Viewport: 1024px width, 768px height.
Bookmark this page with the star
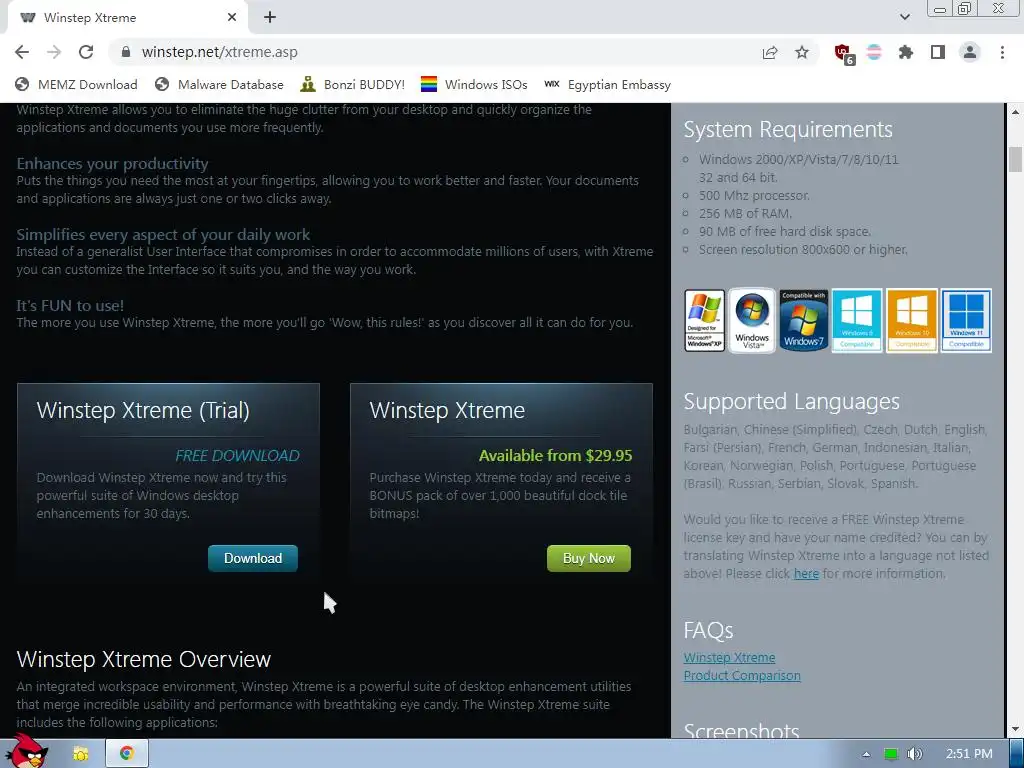coord(802,52)
